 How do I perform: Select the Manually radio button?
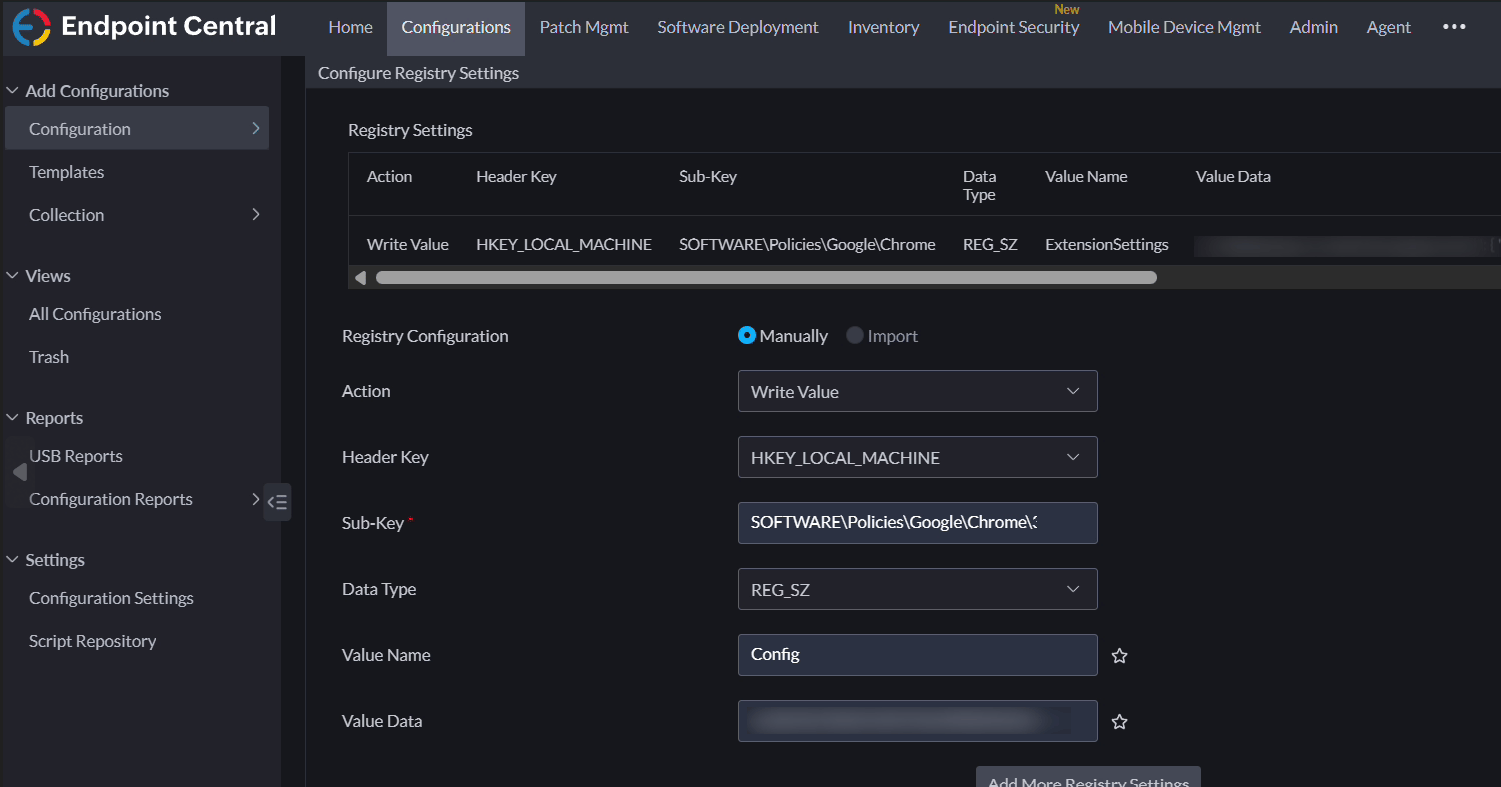click(x=746, y=336)
